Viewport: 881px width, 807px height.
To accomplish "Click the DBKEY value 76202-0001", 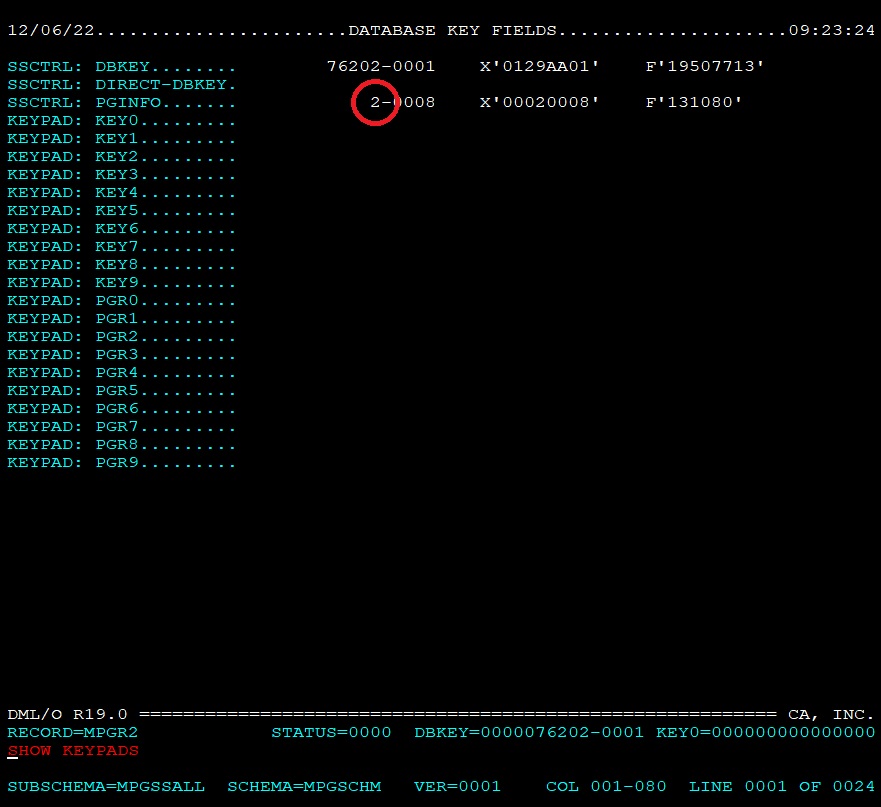I will [381, 67].
